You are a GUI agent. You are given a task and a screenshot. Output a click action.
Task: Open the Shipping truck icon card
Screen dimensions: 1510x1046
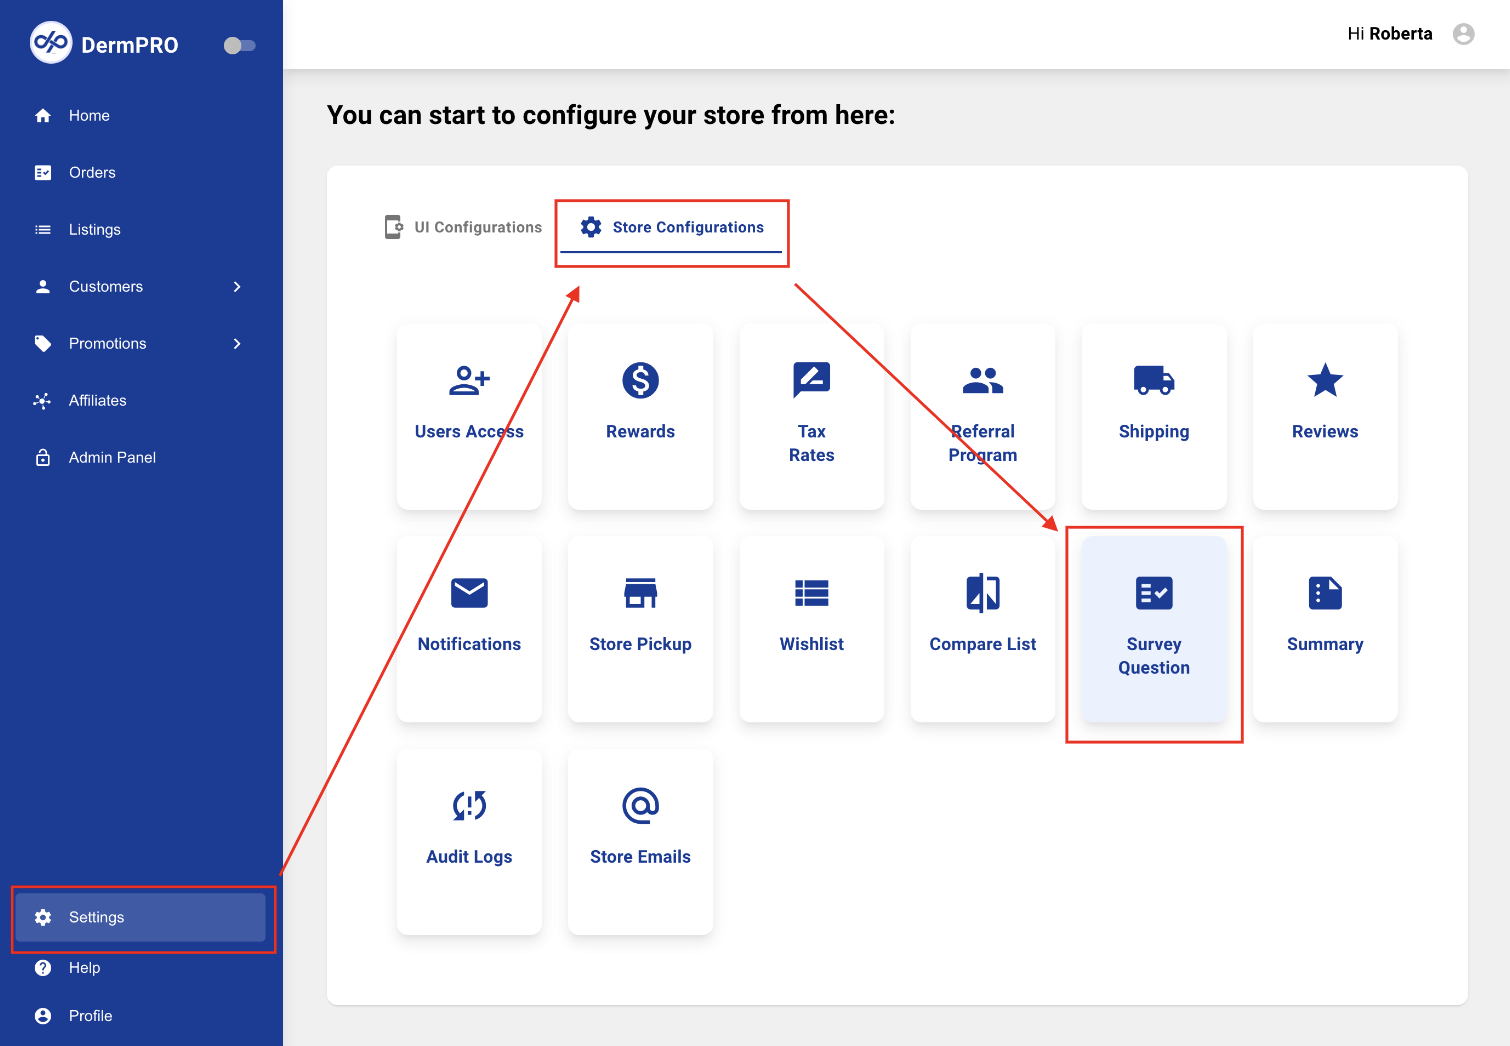click(1154, 380)
